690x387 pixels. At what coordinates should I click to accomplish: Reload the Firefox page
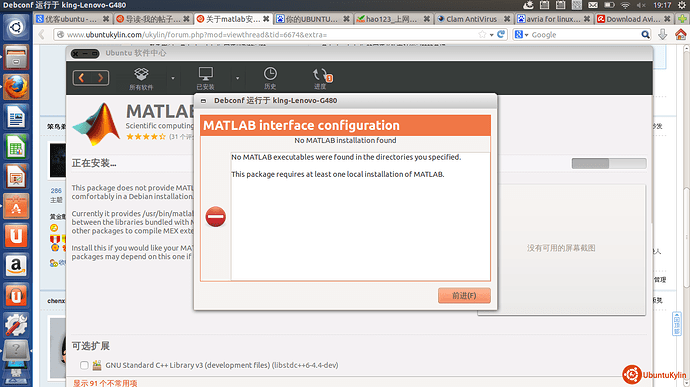(x=501, y=34)
